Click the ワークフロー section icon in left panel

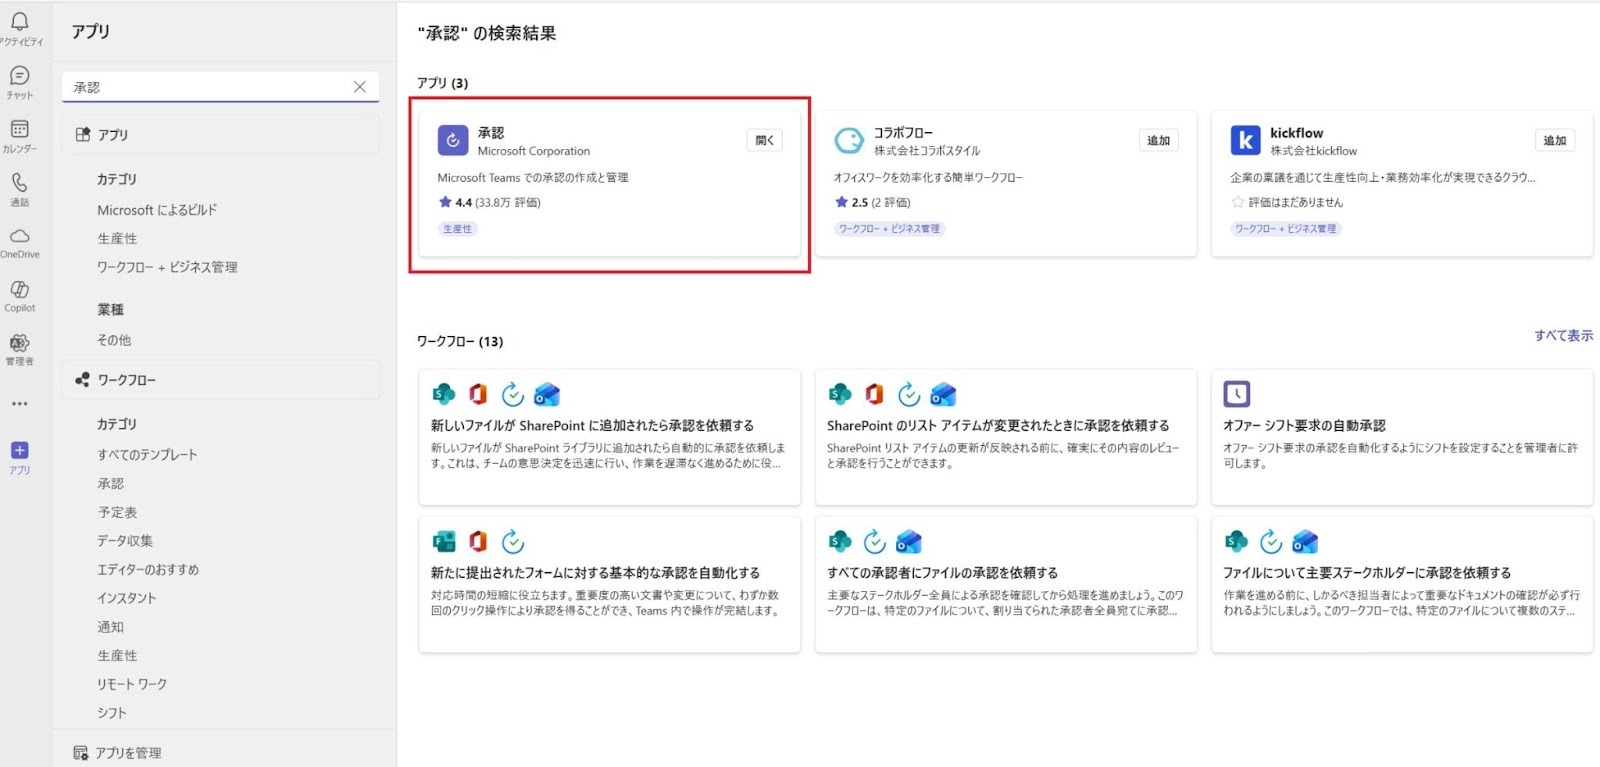click(83, 380)
